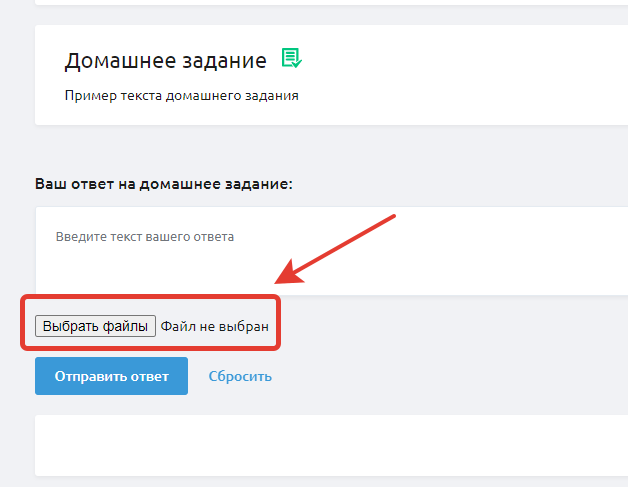628x487 pixels.
Task: Reset the form via "Сбросить" link
Action: (240, 376)
